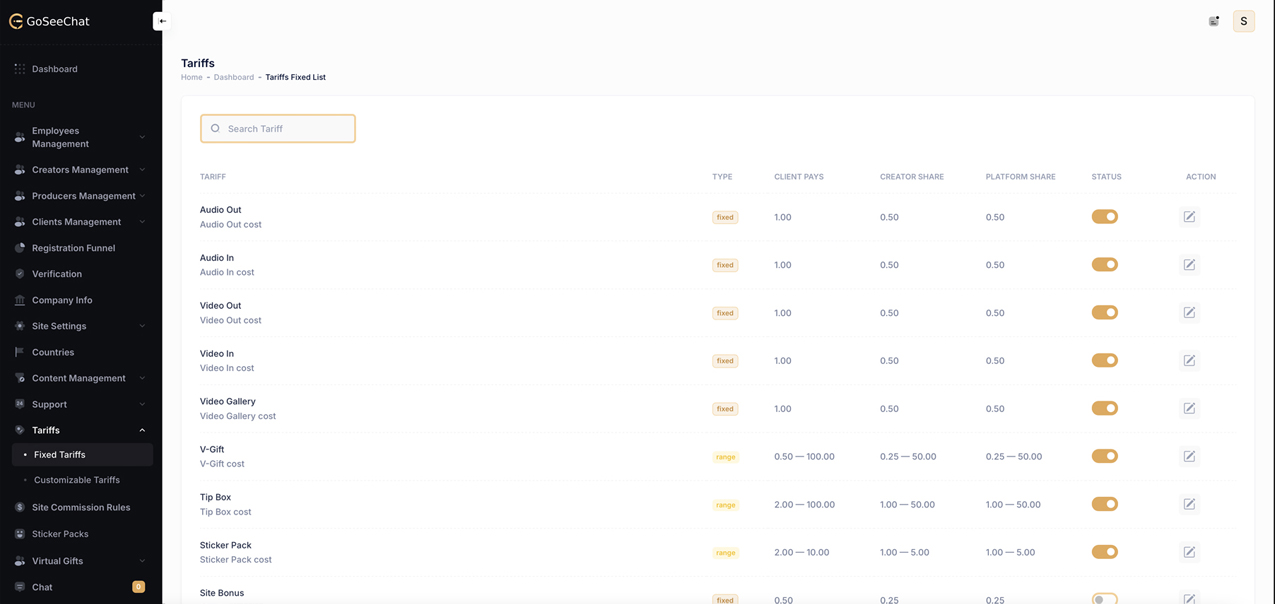Collapse the sidebar with the arrow button
Image resolution: width=1275 pixels, height=604 pixels.
162,21
